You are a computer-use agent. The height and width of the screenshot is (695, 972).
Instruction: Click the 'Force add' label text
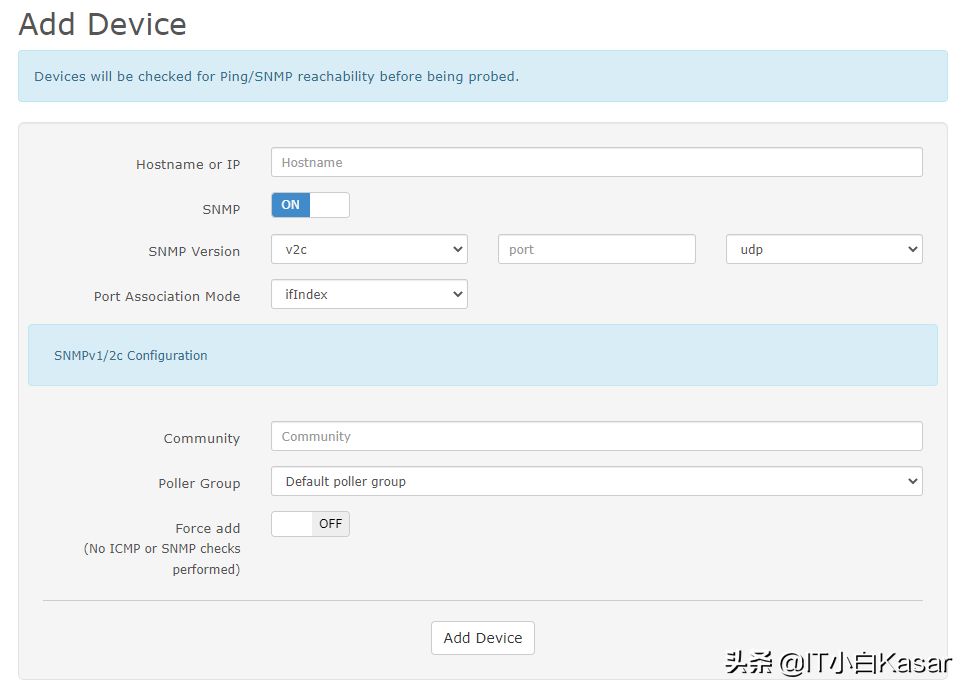(208, 529)
